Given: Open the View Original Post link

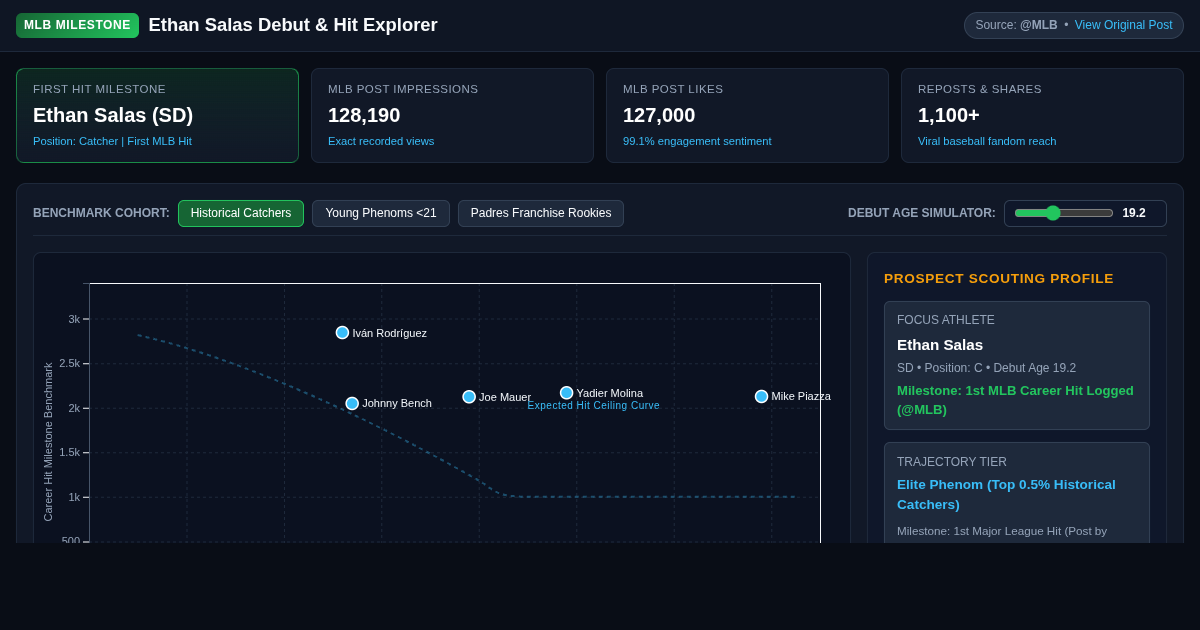Looking at the screenshot, I should (1123, 25).
